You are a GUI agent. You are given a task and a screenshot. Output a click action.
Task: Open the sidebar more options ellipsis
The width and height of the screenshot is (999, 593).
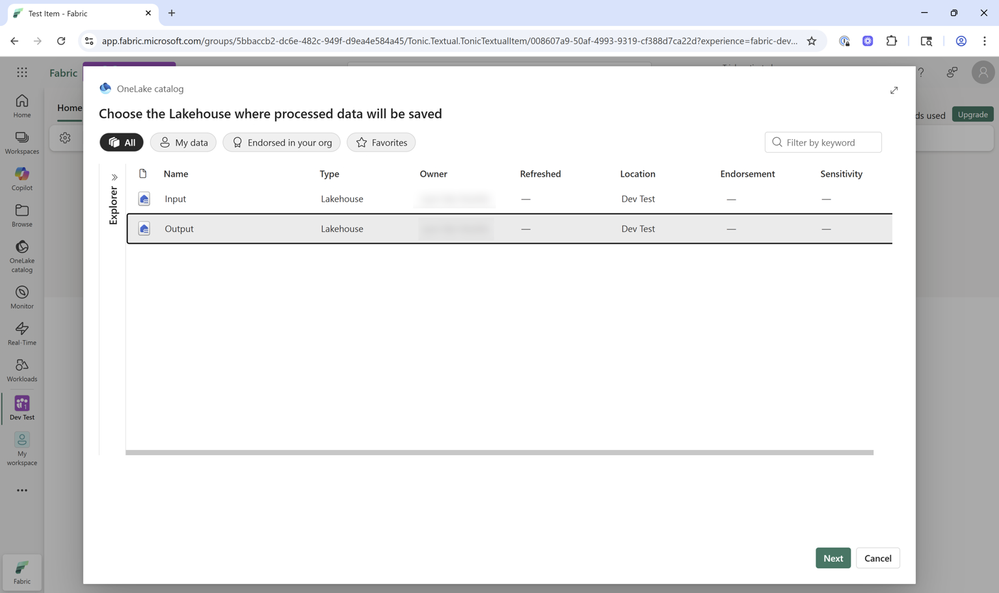click(x=22, y=490)
